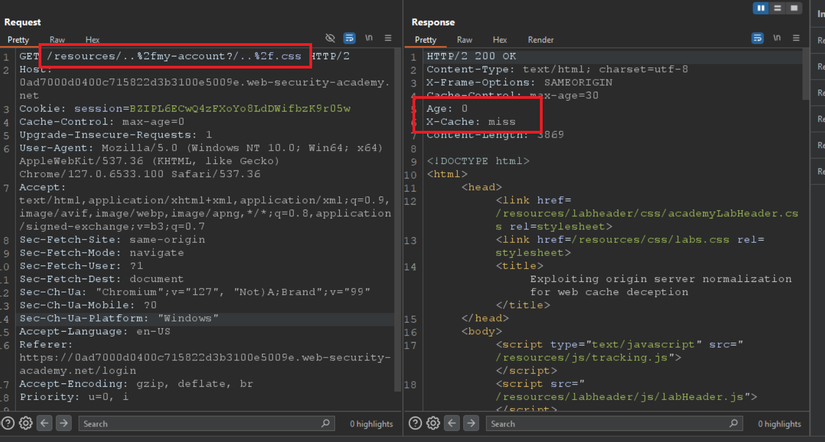The image size is (825, 442).
Task: Click 'Cache-Control: max-age=0' request header
Action: click(x=102, y=122)
